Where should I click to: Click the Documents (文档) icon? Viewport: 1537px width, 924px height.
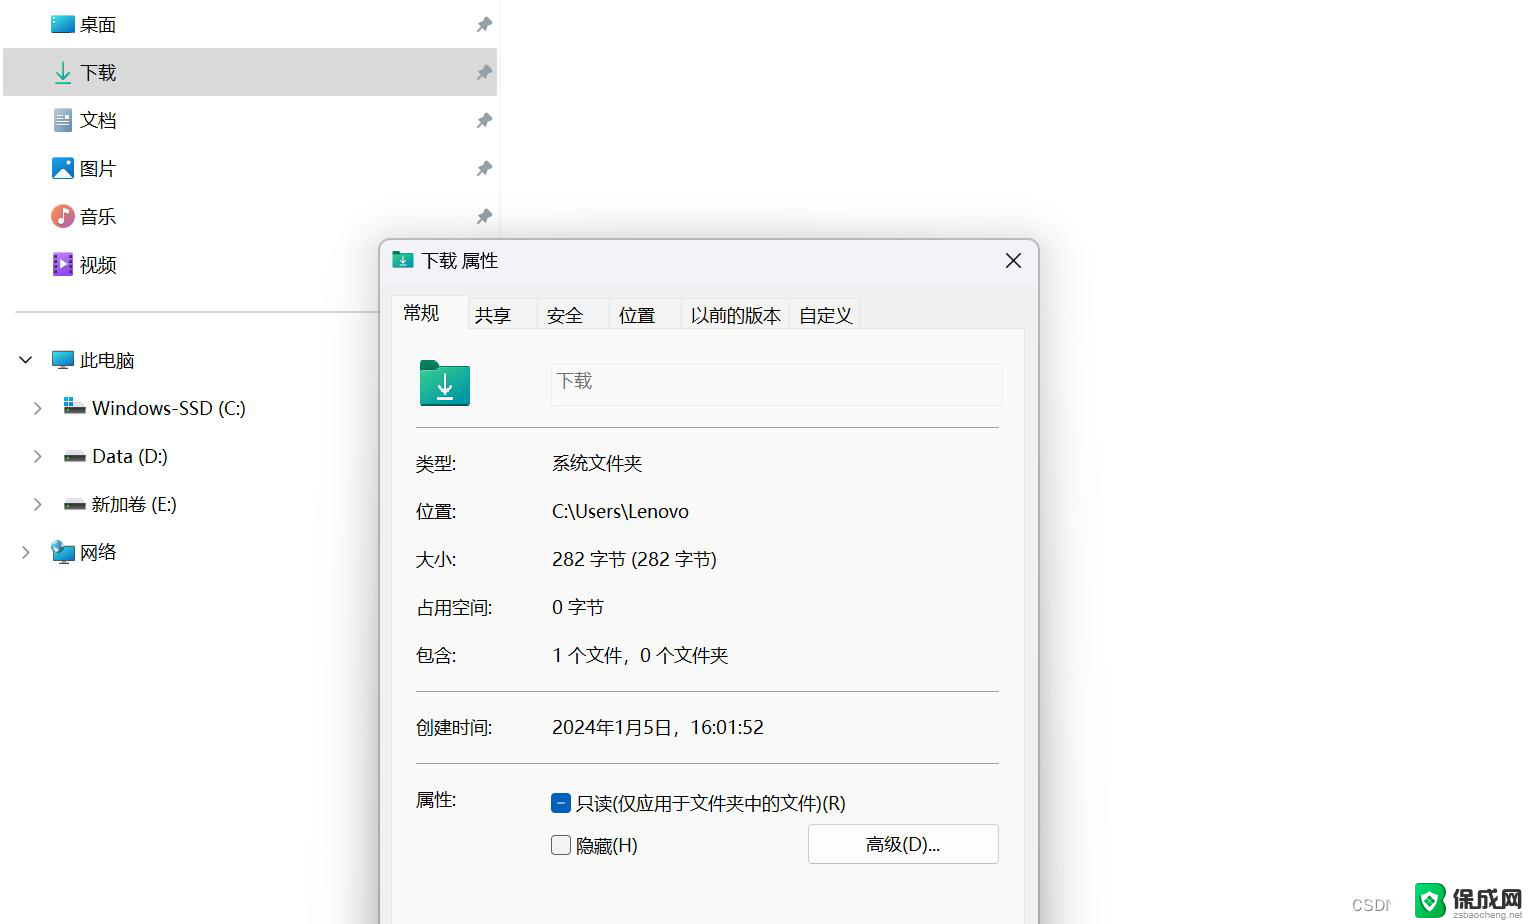tap(62, 120)
